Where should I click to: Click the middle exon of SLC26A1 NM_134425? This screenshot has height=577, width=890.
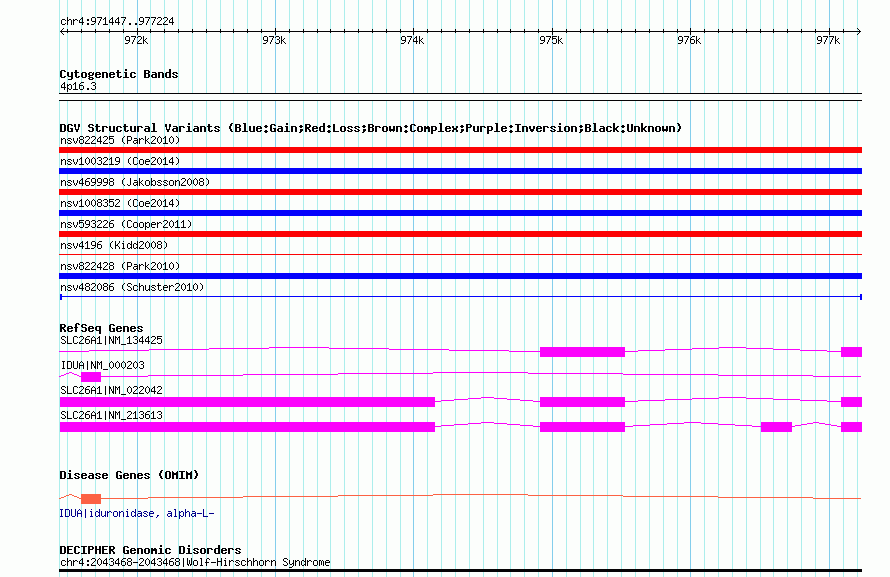point(582,352)
